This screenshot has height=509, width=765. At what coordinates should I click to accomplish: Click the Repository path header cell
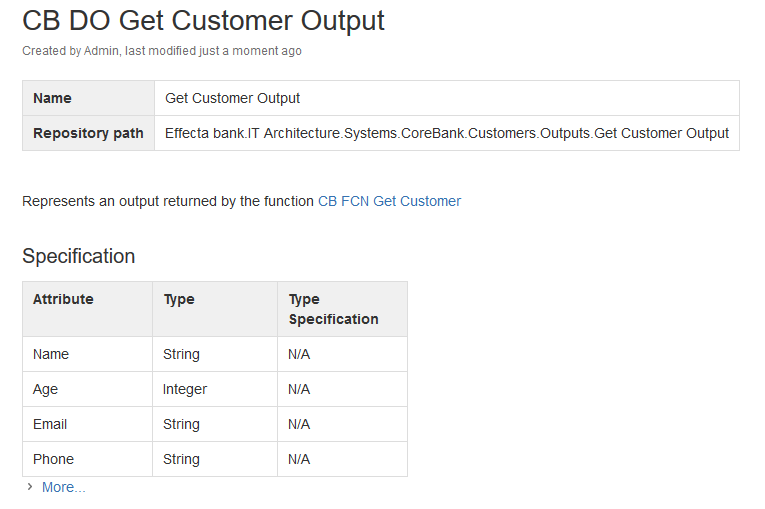(88, 133)
